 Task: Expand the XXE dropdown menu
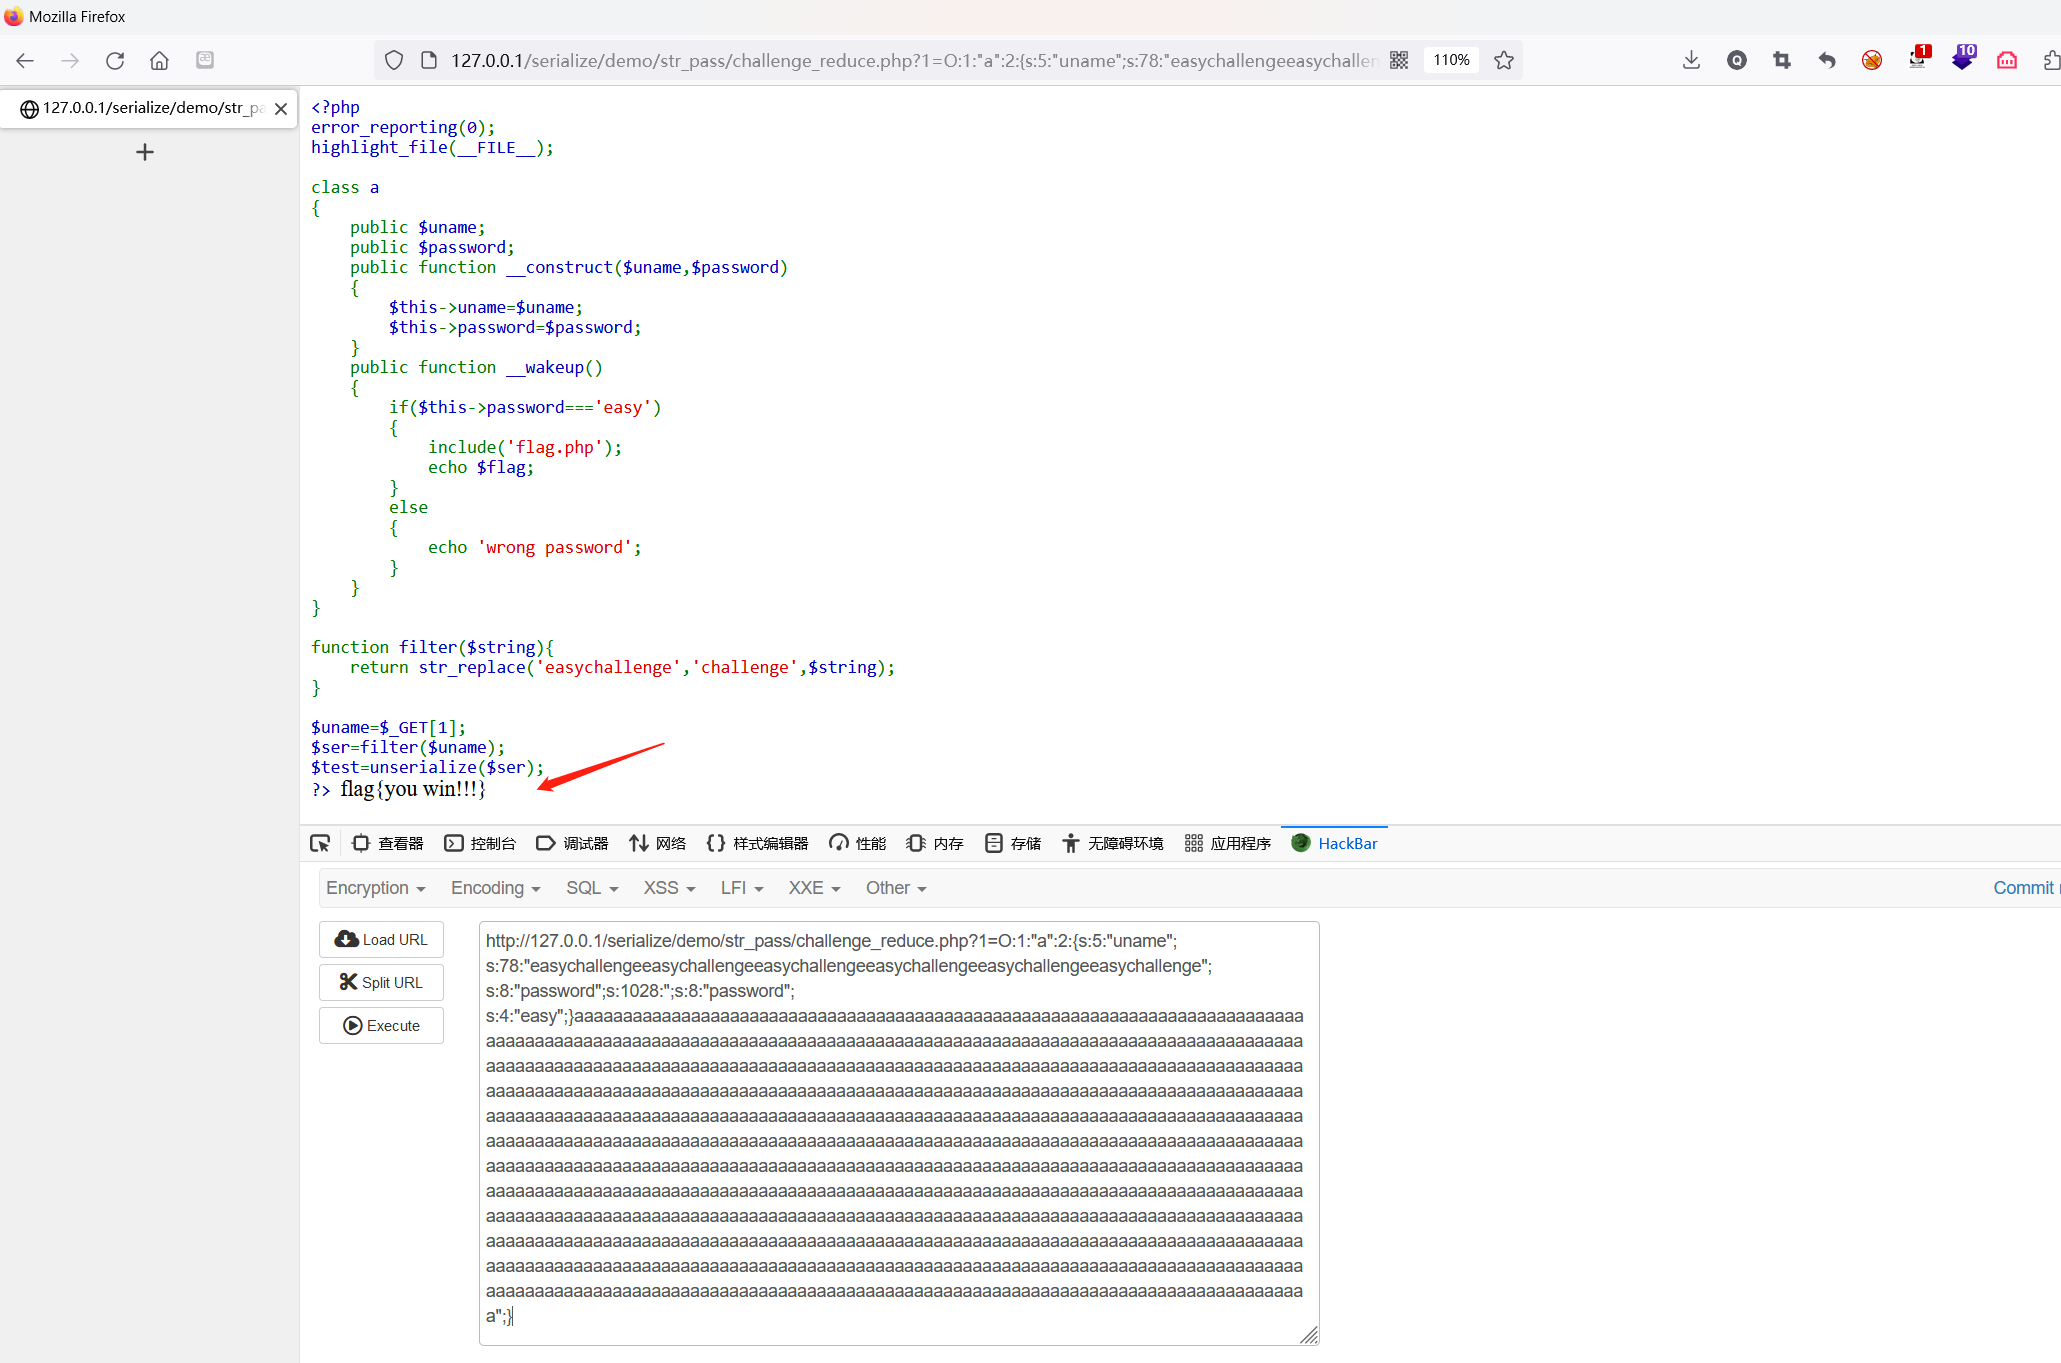[814, 889]
